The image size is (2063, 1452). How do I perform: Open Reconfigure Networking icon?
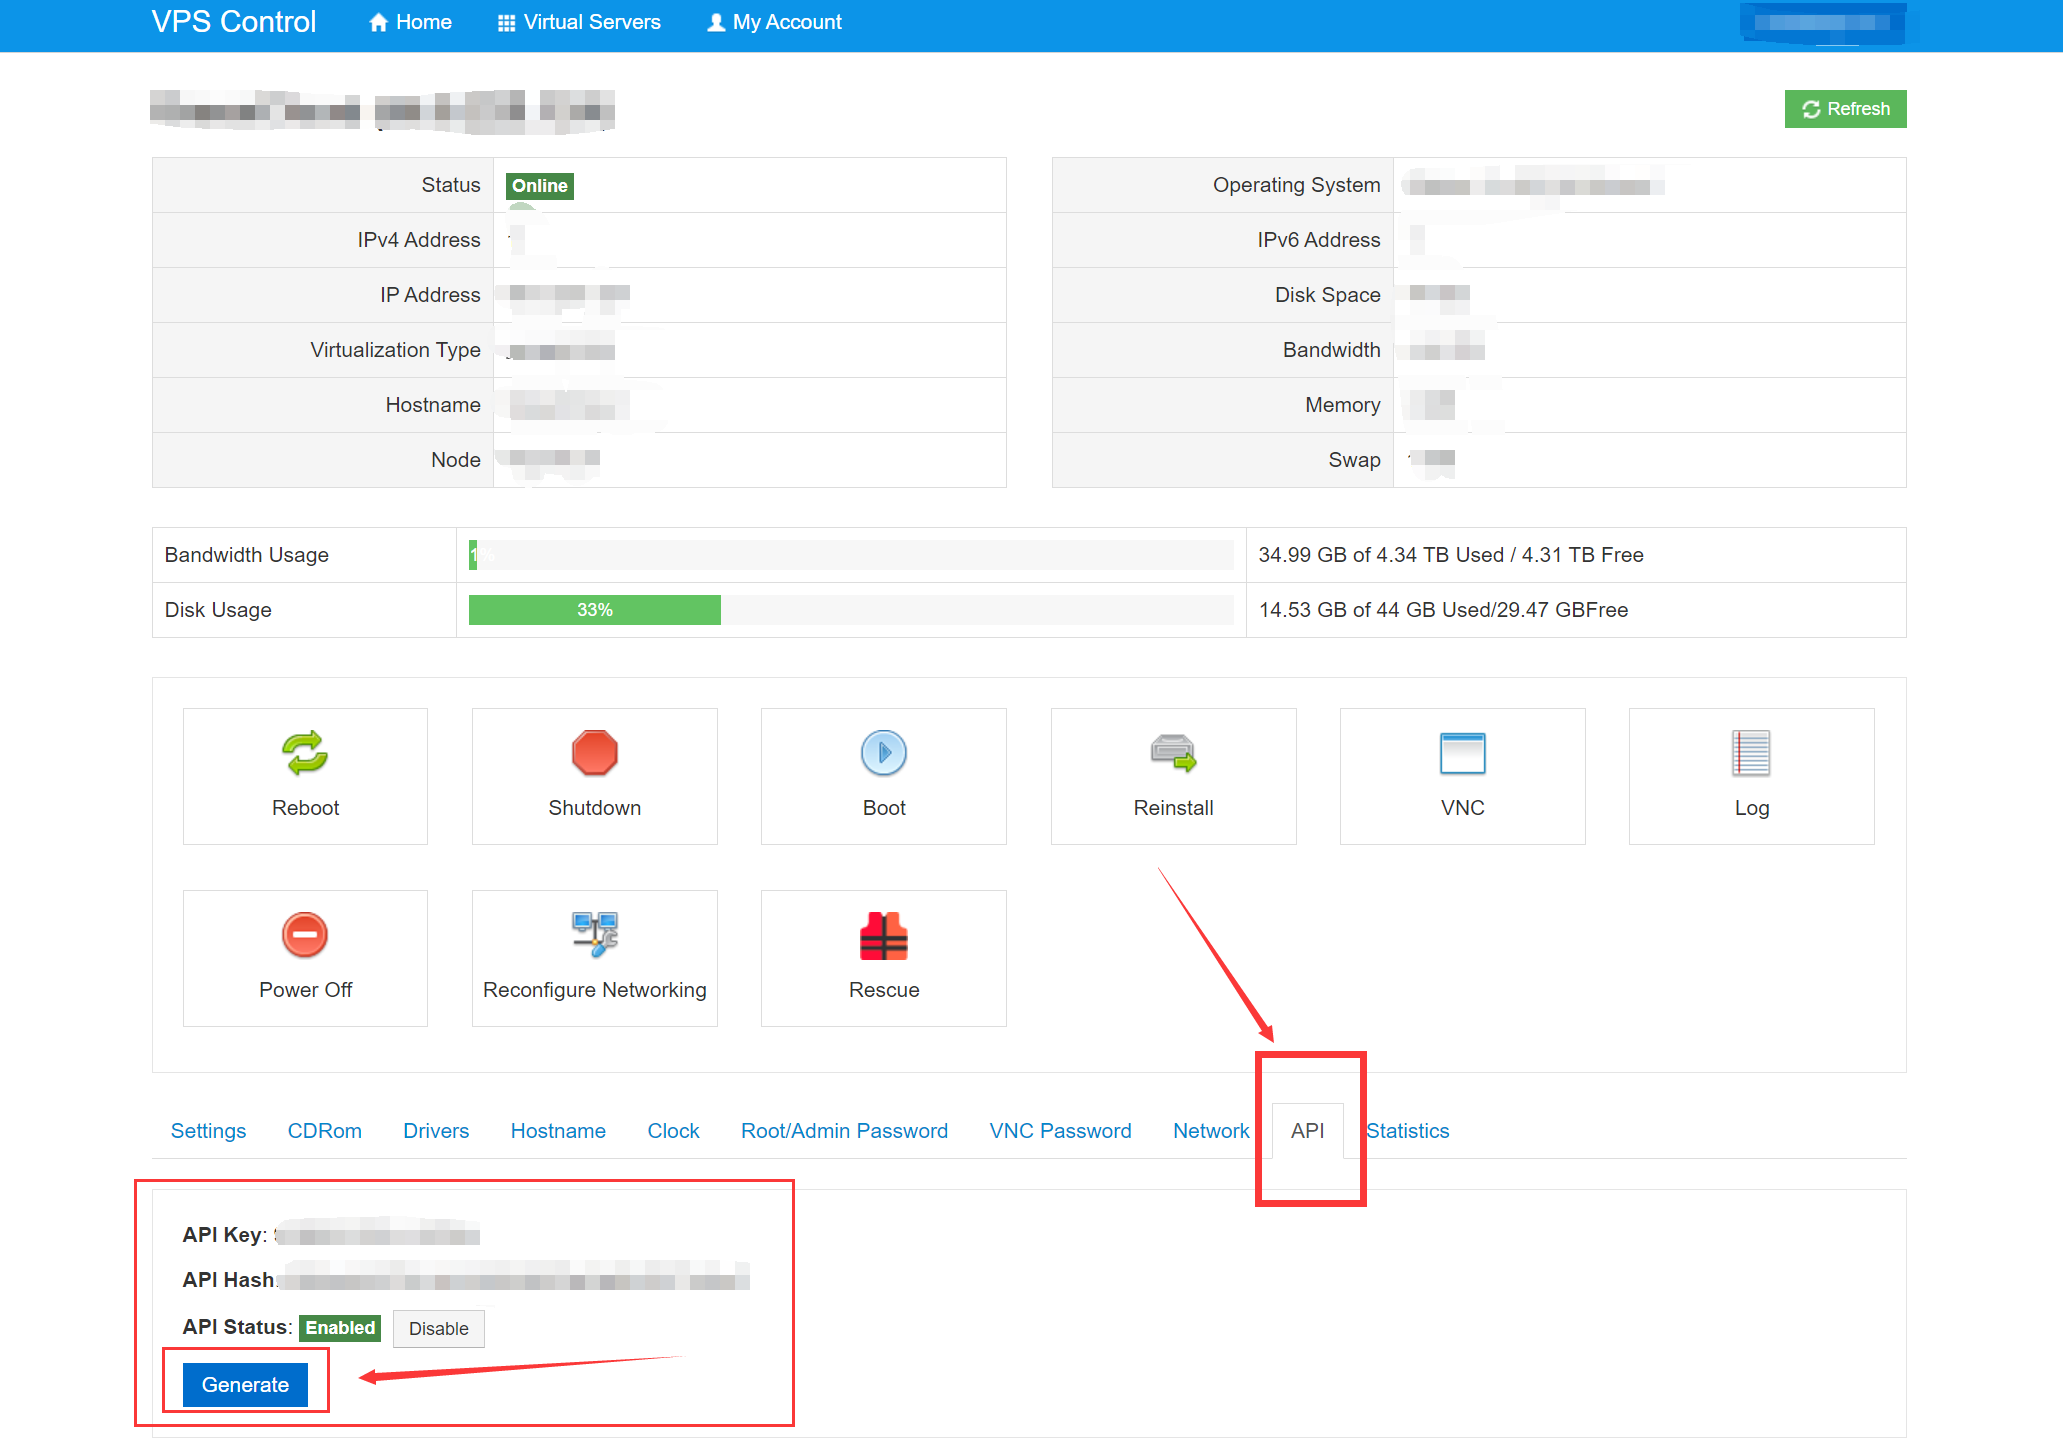click(594, 936)
